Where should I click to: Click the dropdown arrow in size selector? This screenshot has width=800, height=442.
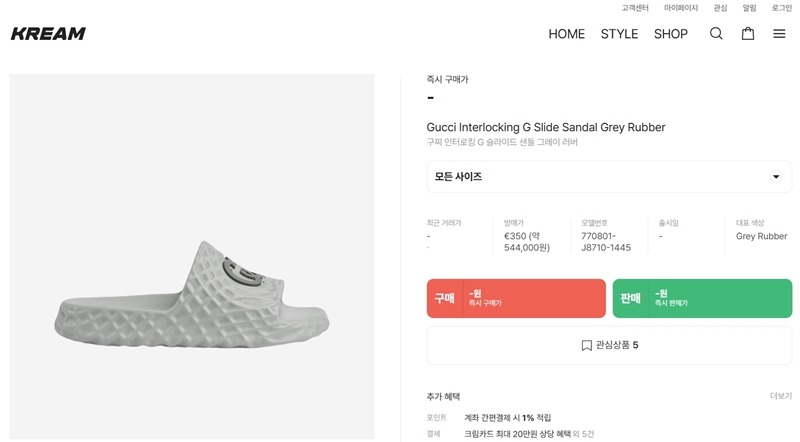[776, 177]
